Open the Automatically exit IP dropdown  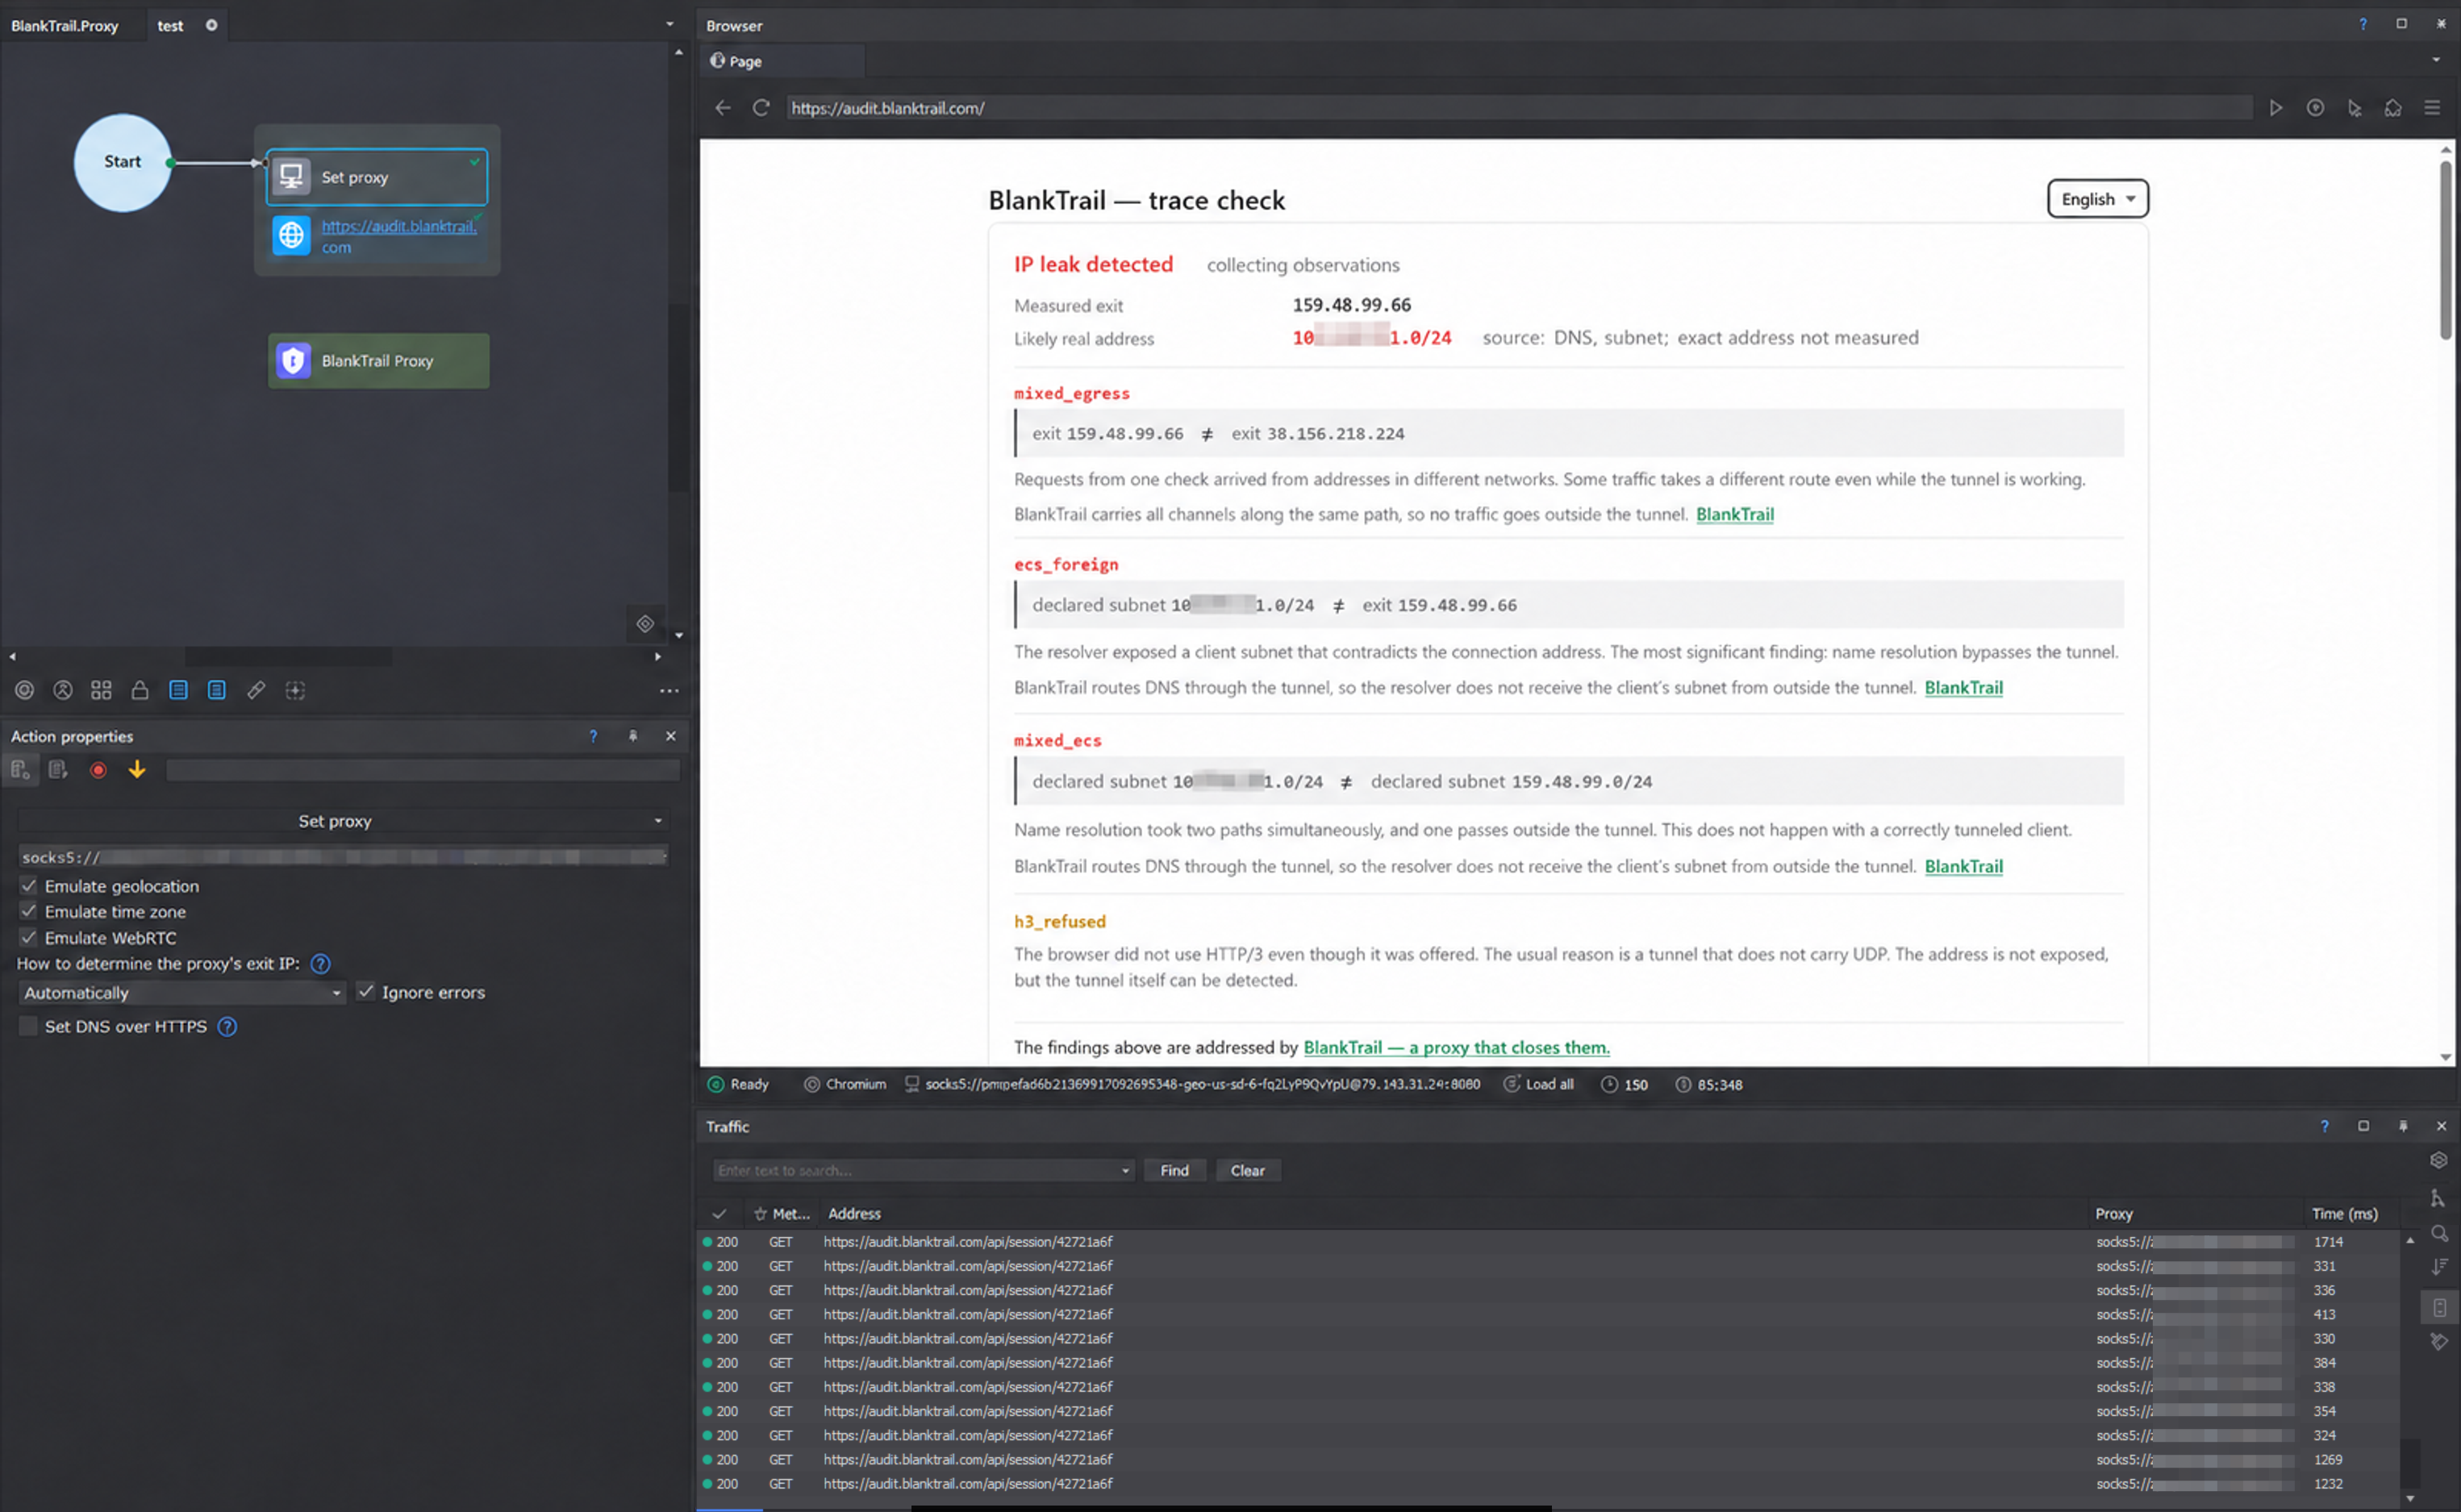tap(182, 993)
